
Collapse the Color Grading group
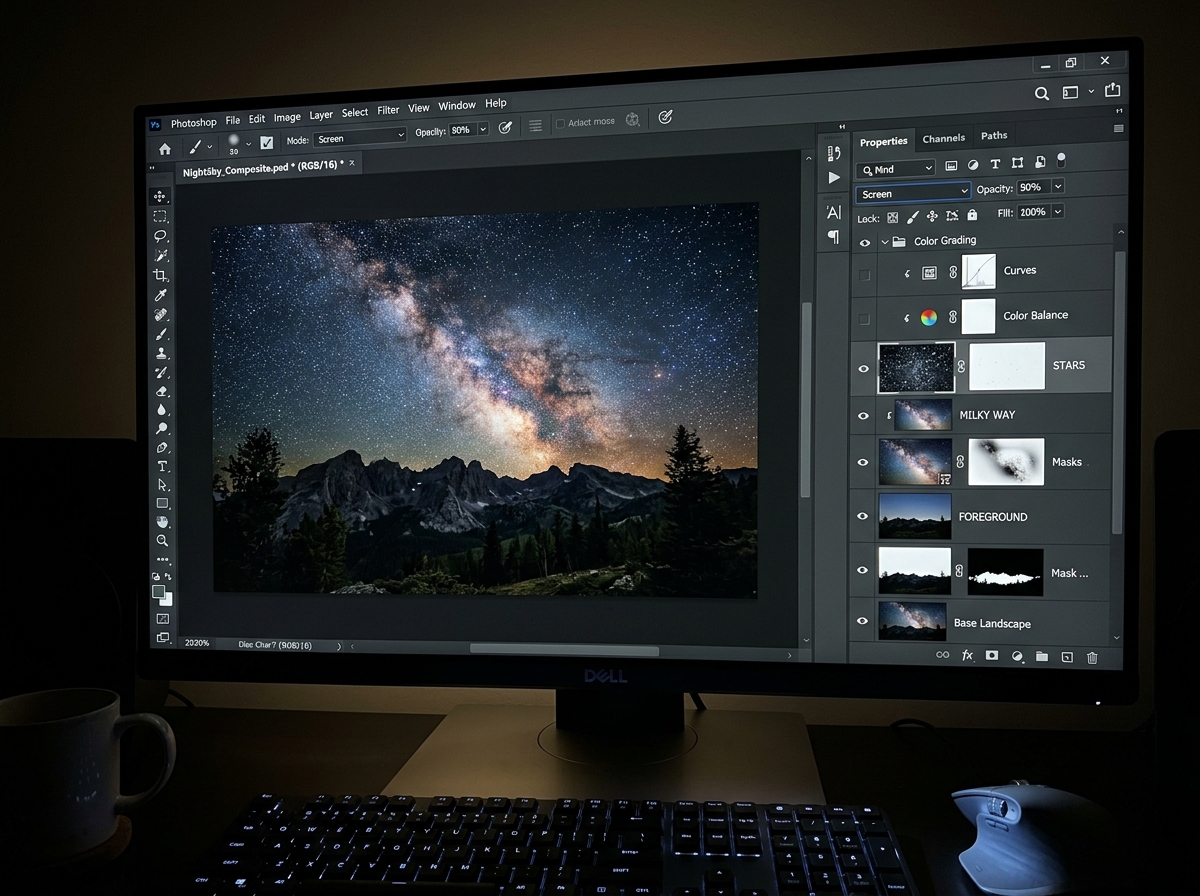[885, 240]
